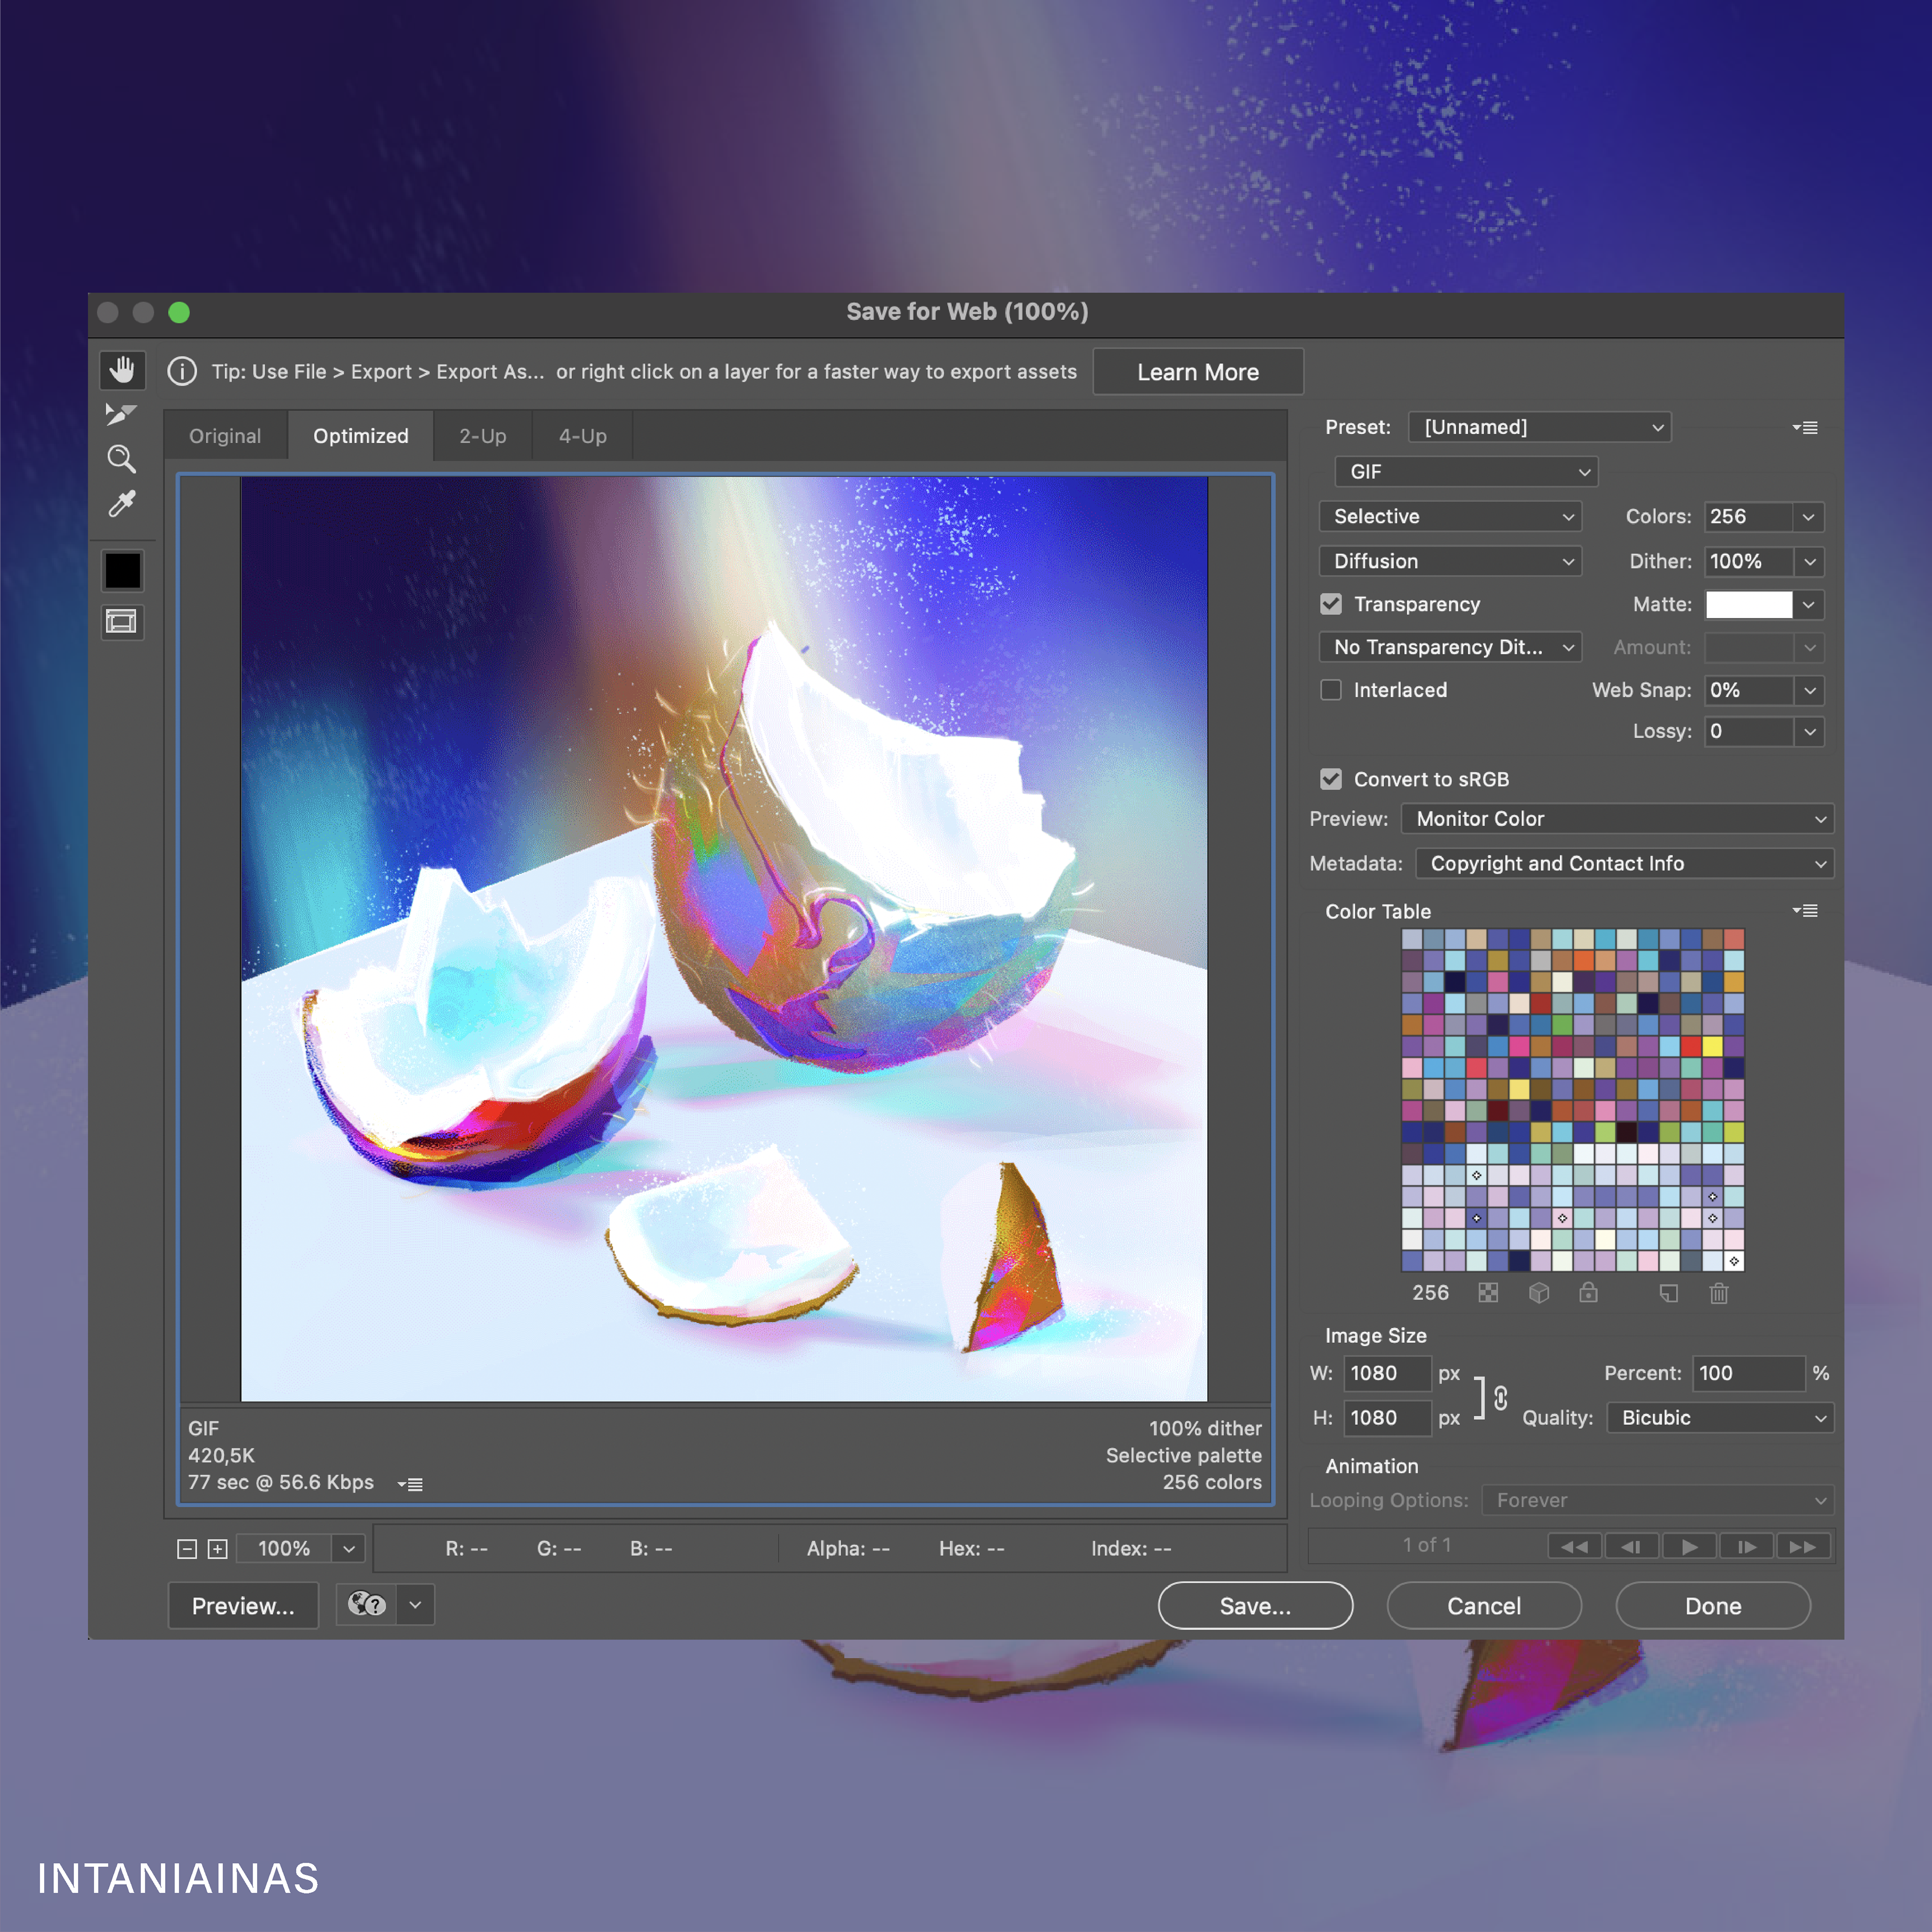Screen dimensions: 1932x1932
Task: Open the Preview Monitor Color dropdown
Action: tap(1617, 819)
